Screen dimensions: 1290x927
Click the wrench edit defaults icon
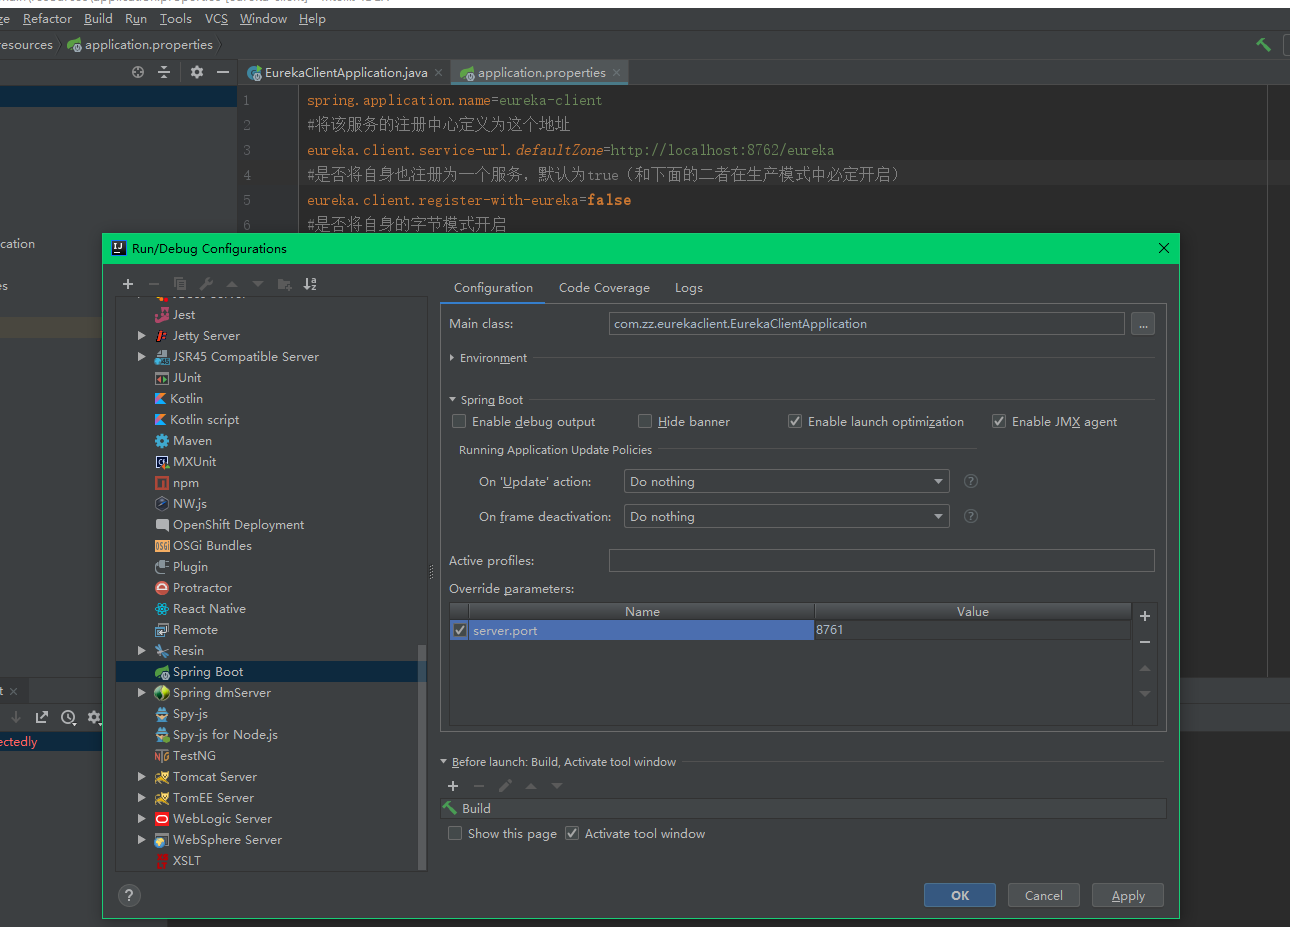(x=206, y=284)
